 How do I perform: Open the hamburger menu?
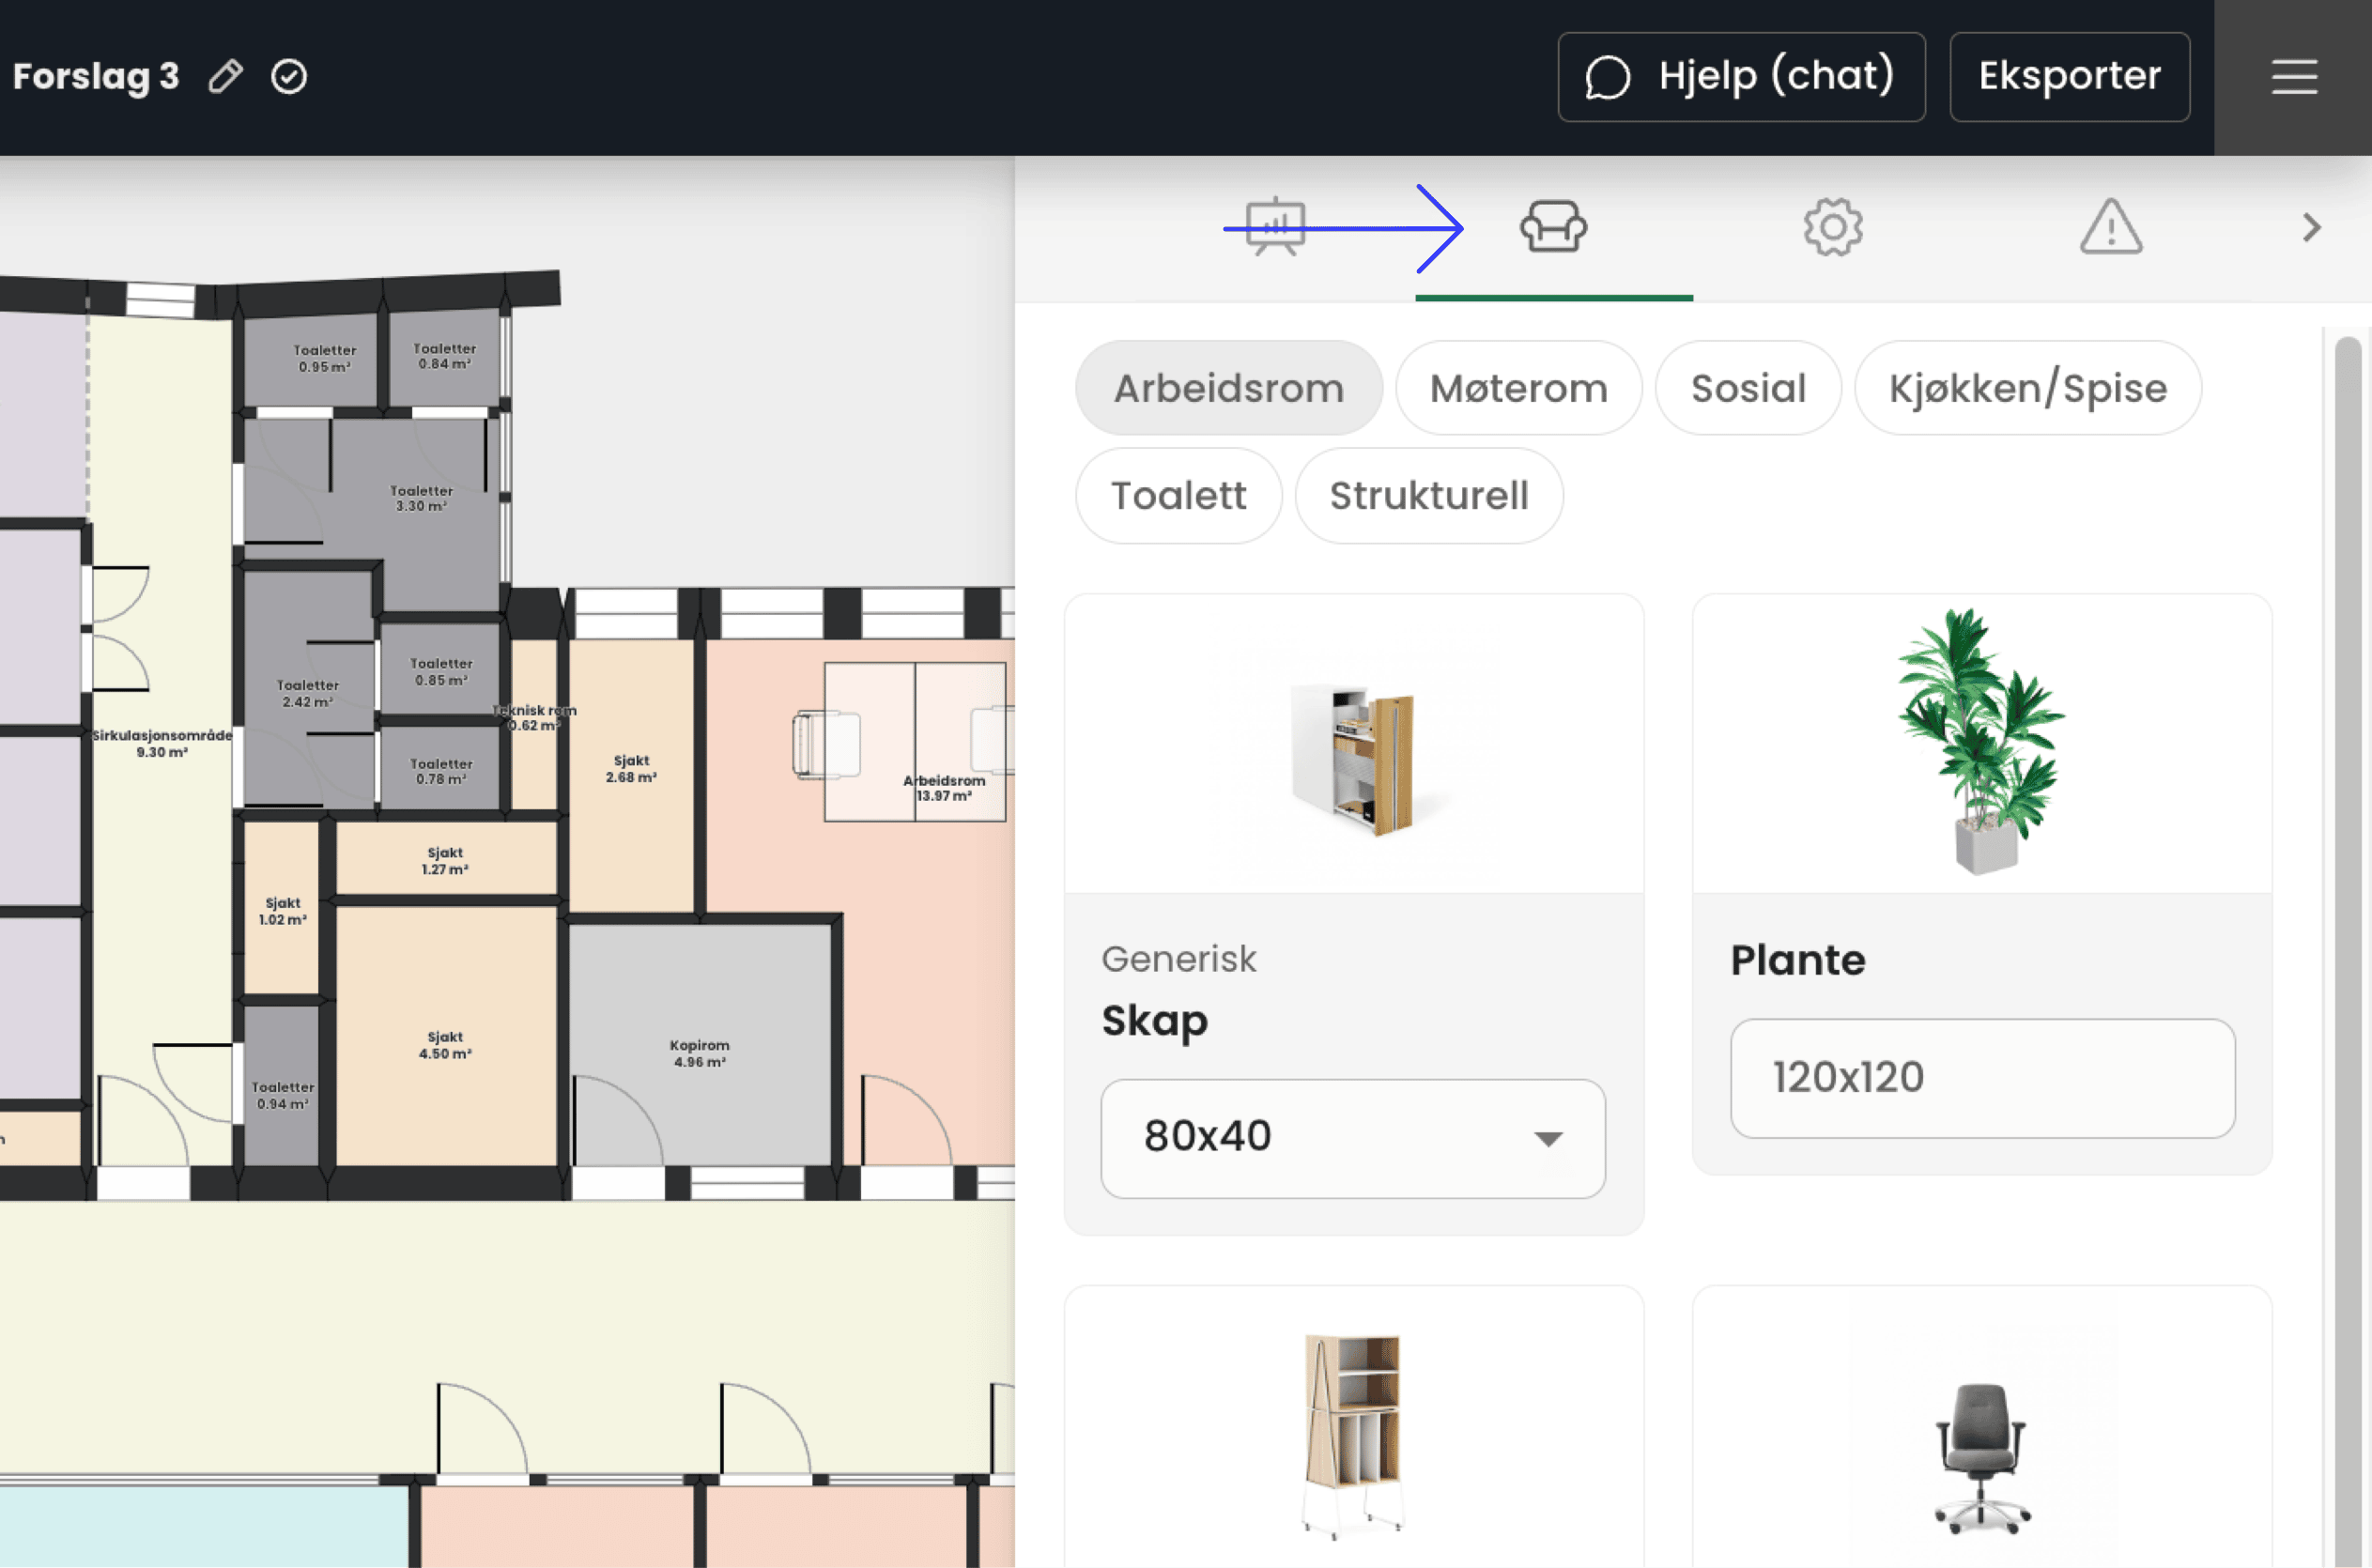click(2294, 77)
